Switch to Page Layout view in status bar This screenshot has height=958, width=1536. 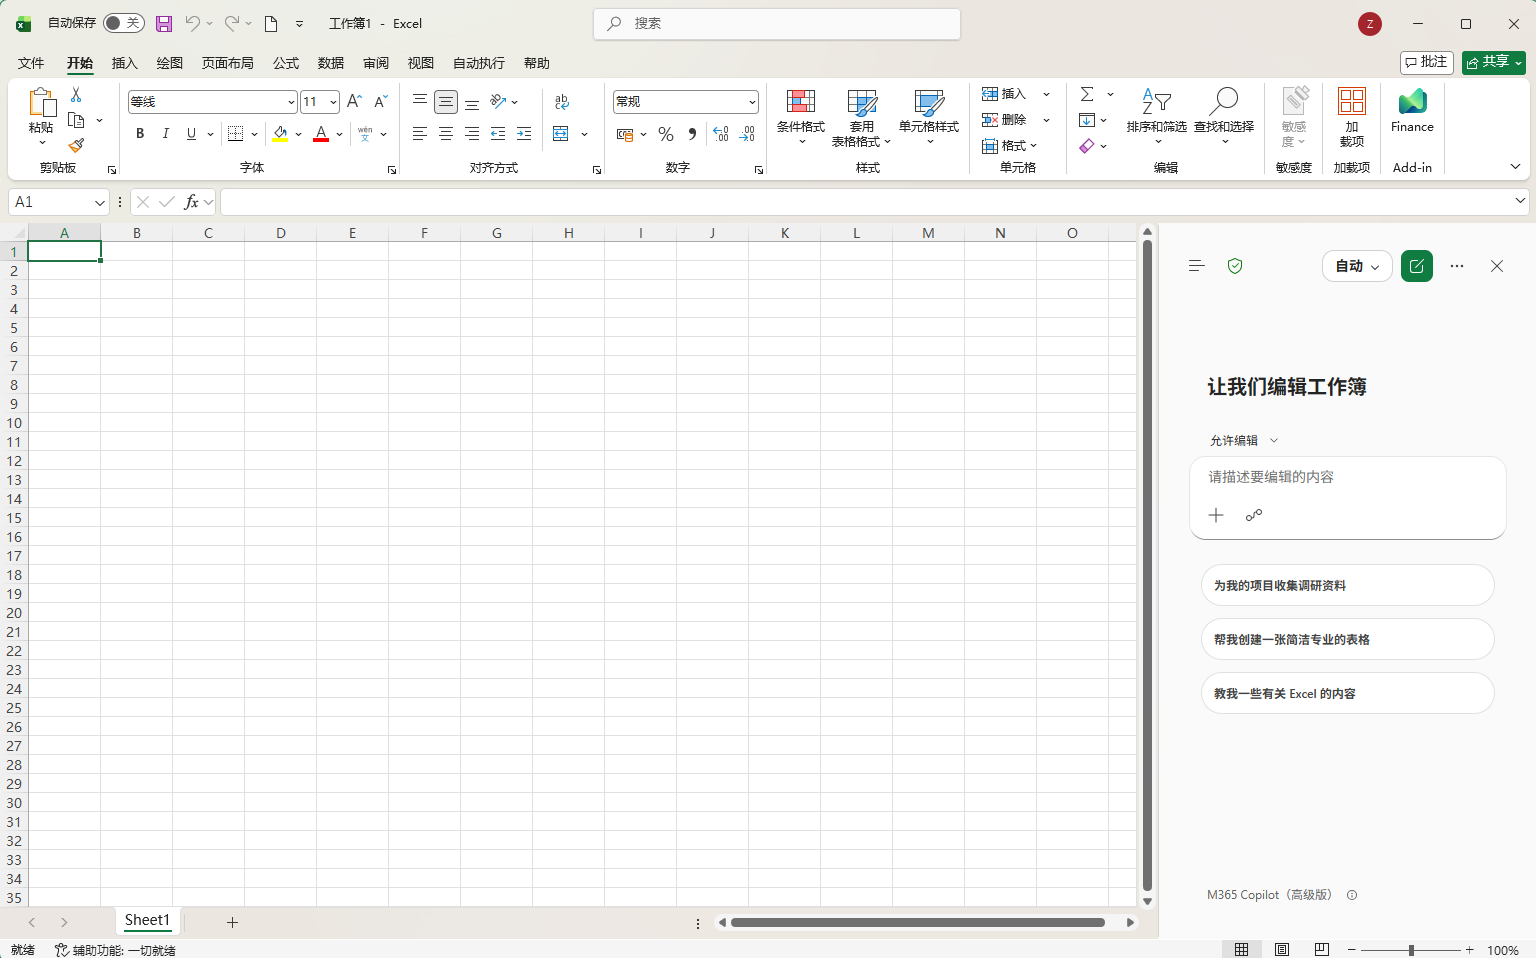1282,949
